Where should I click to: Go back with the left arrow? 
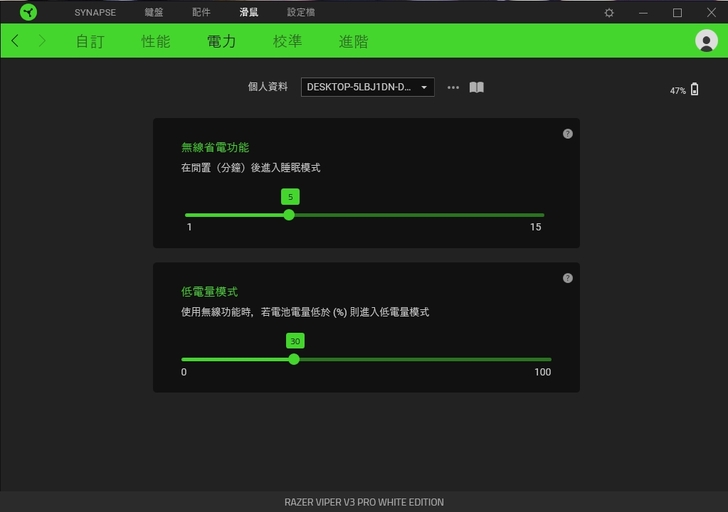tap(15, 41)
